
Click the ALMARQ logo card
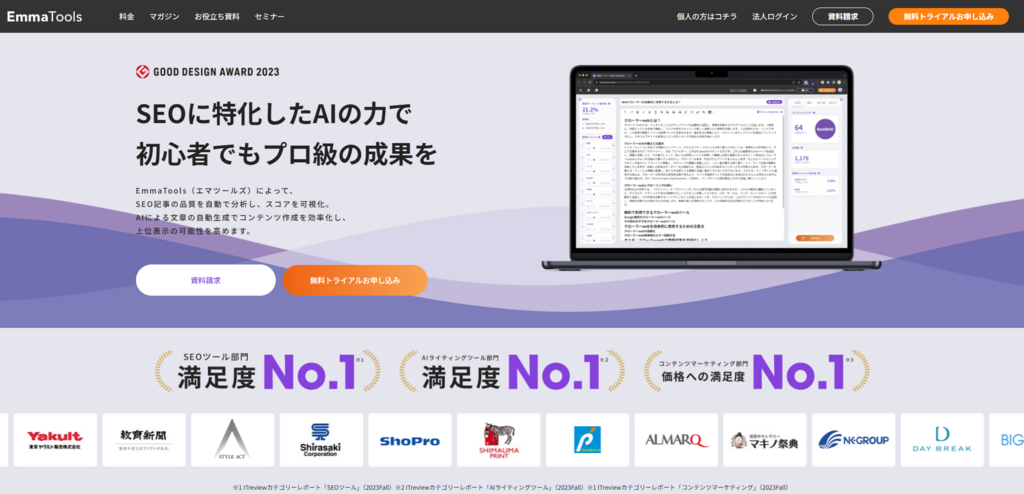676,440
